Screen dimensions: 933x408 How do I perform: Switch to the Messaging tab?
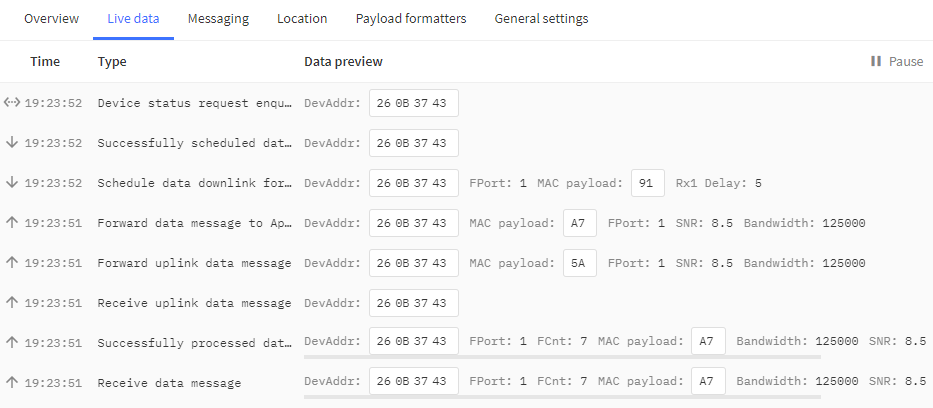point(218,19)
